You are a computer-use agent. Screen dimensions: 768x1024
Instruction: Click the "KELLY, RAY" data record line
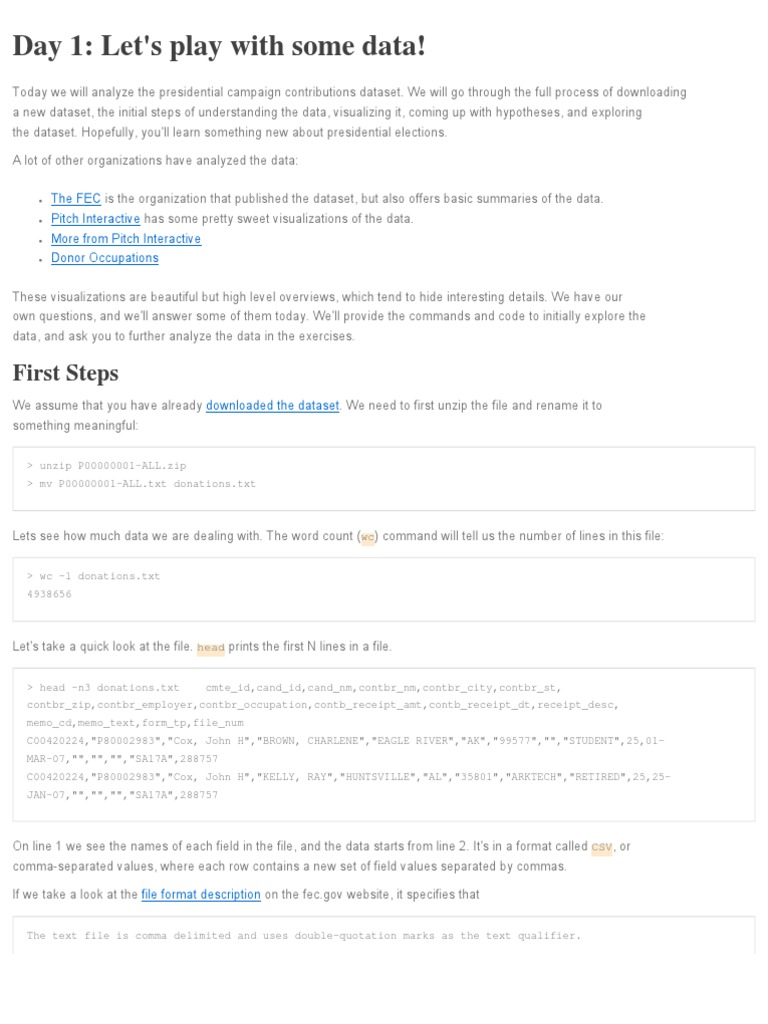[340, 777]
